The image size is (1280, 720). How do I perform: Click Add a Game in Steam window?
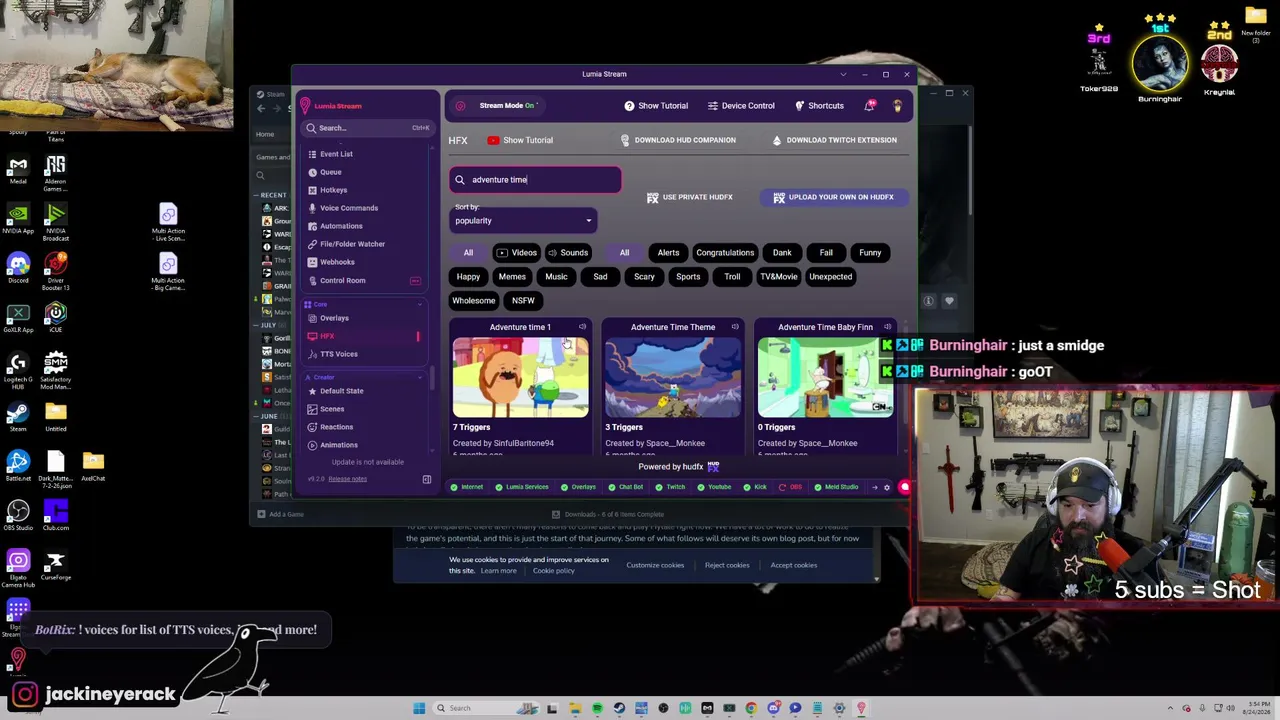click(281, 514)
